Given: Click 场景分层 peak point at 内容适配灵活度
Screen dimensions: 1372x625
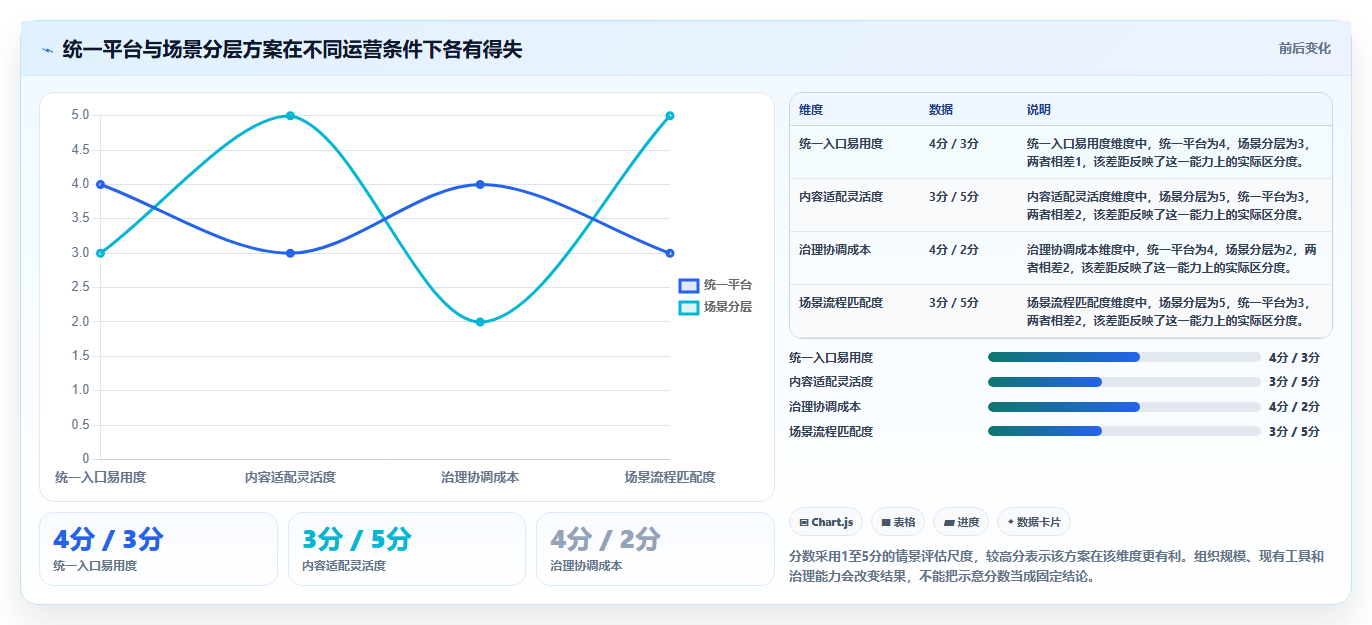Looking at the screenshot, I should pyautogui.click(x=290, y=115).
